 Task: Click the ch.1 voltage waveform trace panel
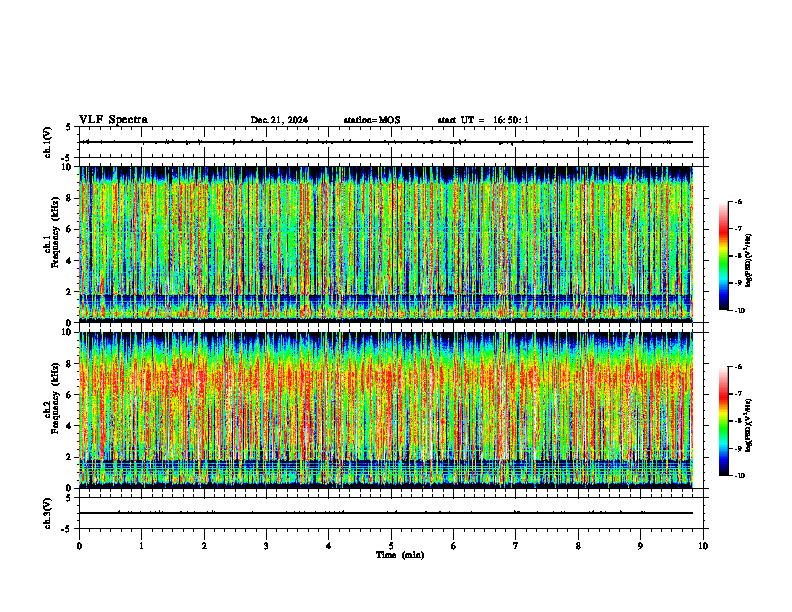pyautogui.click(x=391, y=142)
